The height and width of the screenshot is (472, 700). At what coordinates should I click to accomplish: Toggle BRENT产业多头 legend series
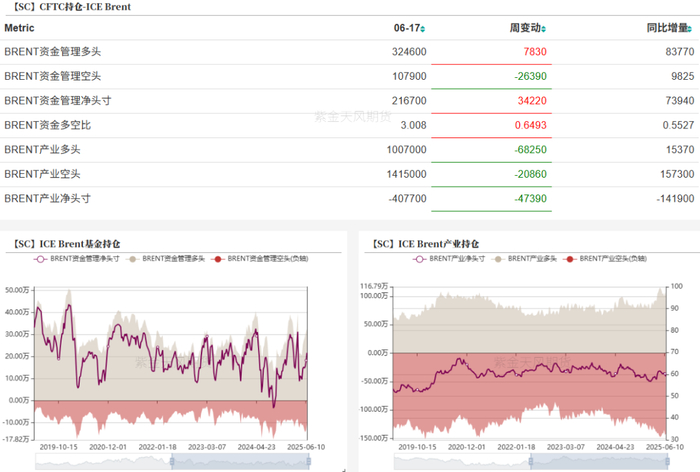(x=524, y=259)
